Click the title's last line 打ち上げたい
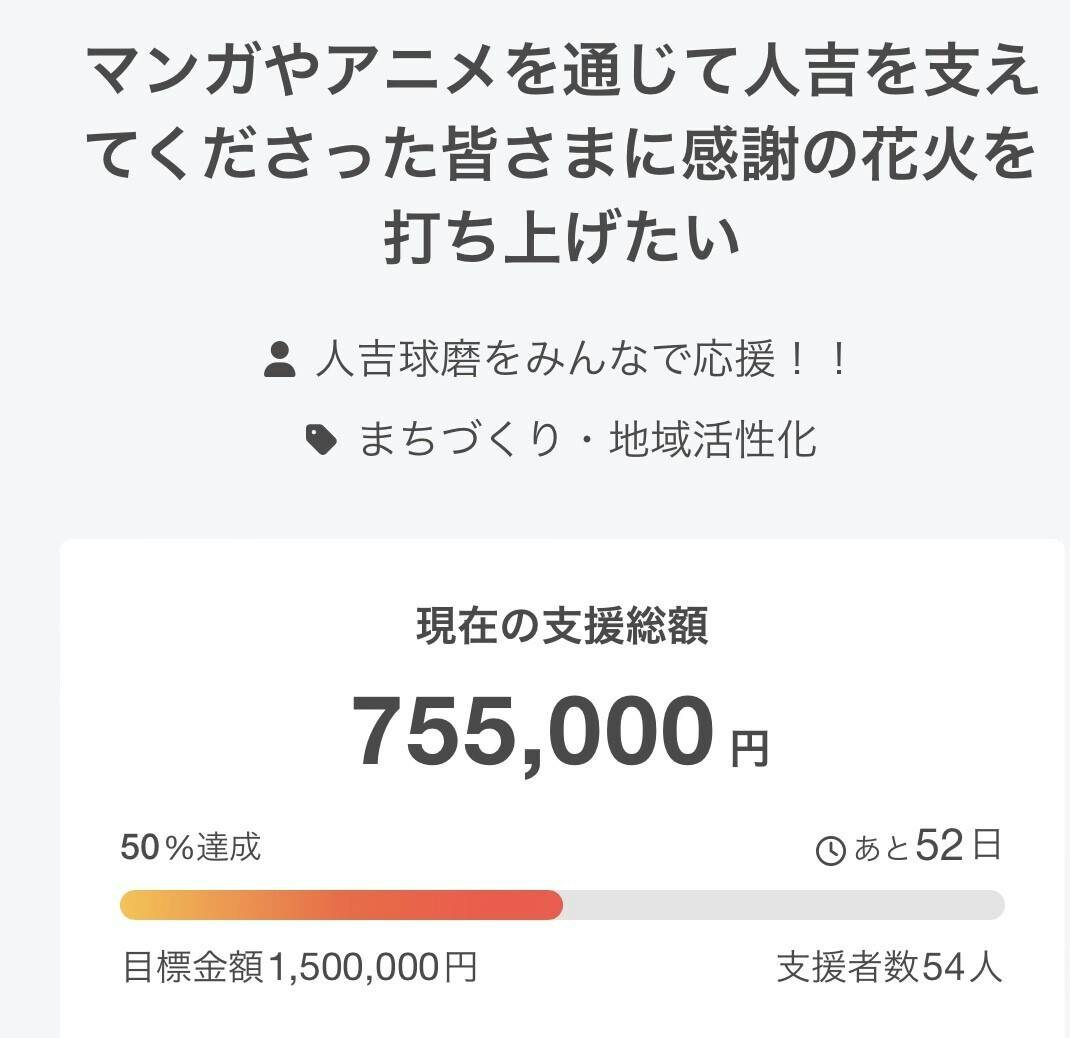The image size is (1070, 1038). pyautogui.click(x=563, y=238)
